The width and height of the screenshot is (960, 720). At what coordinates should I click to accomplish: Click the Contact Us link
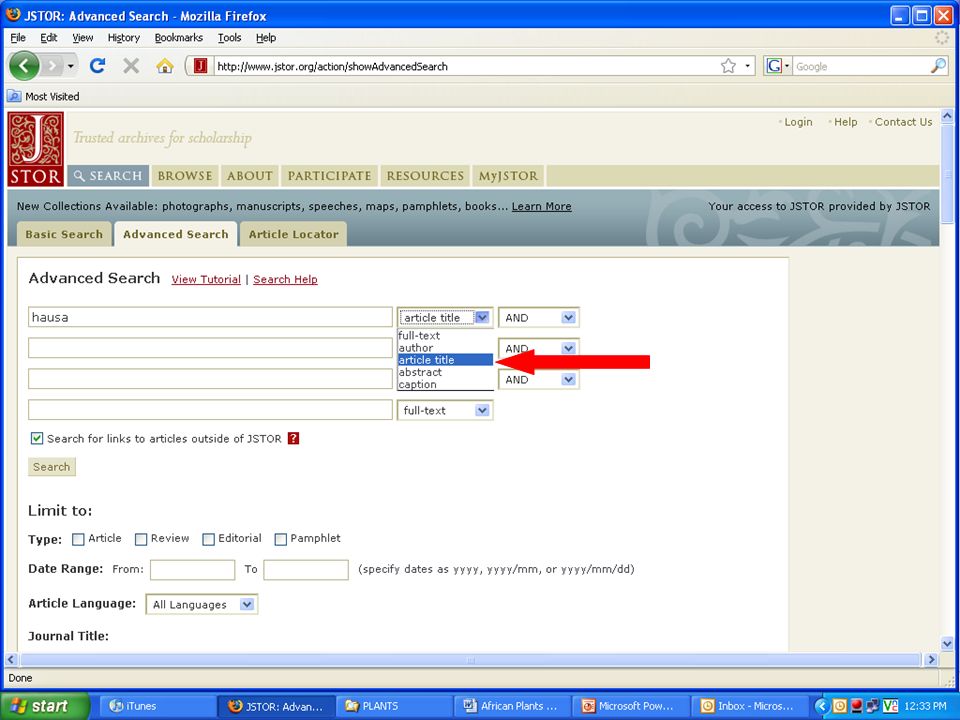pos(903,122)
